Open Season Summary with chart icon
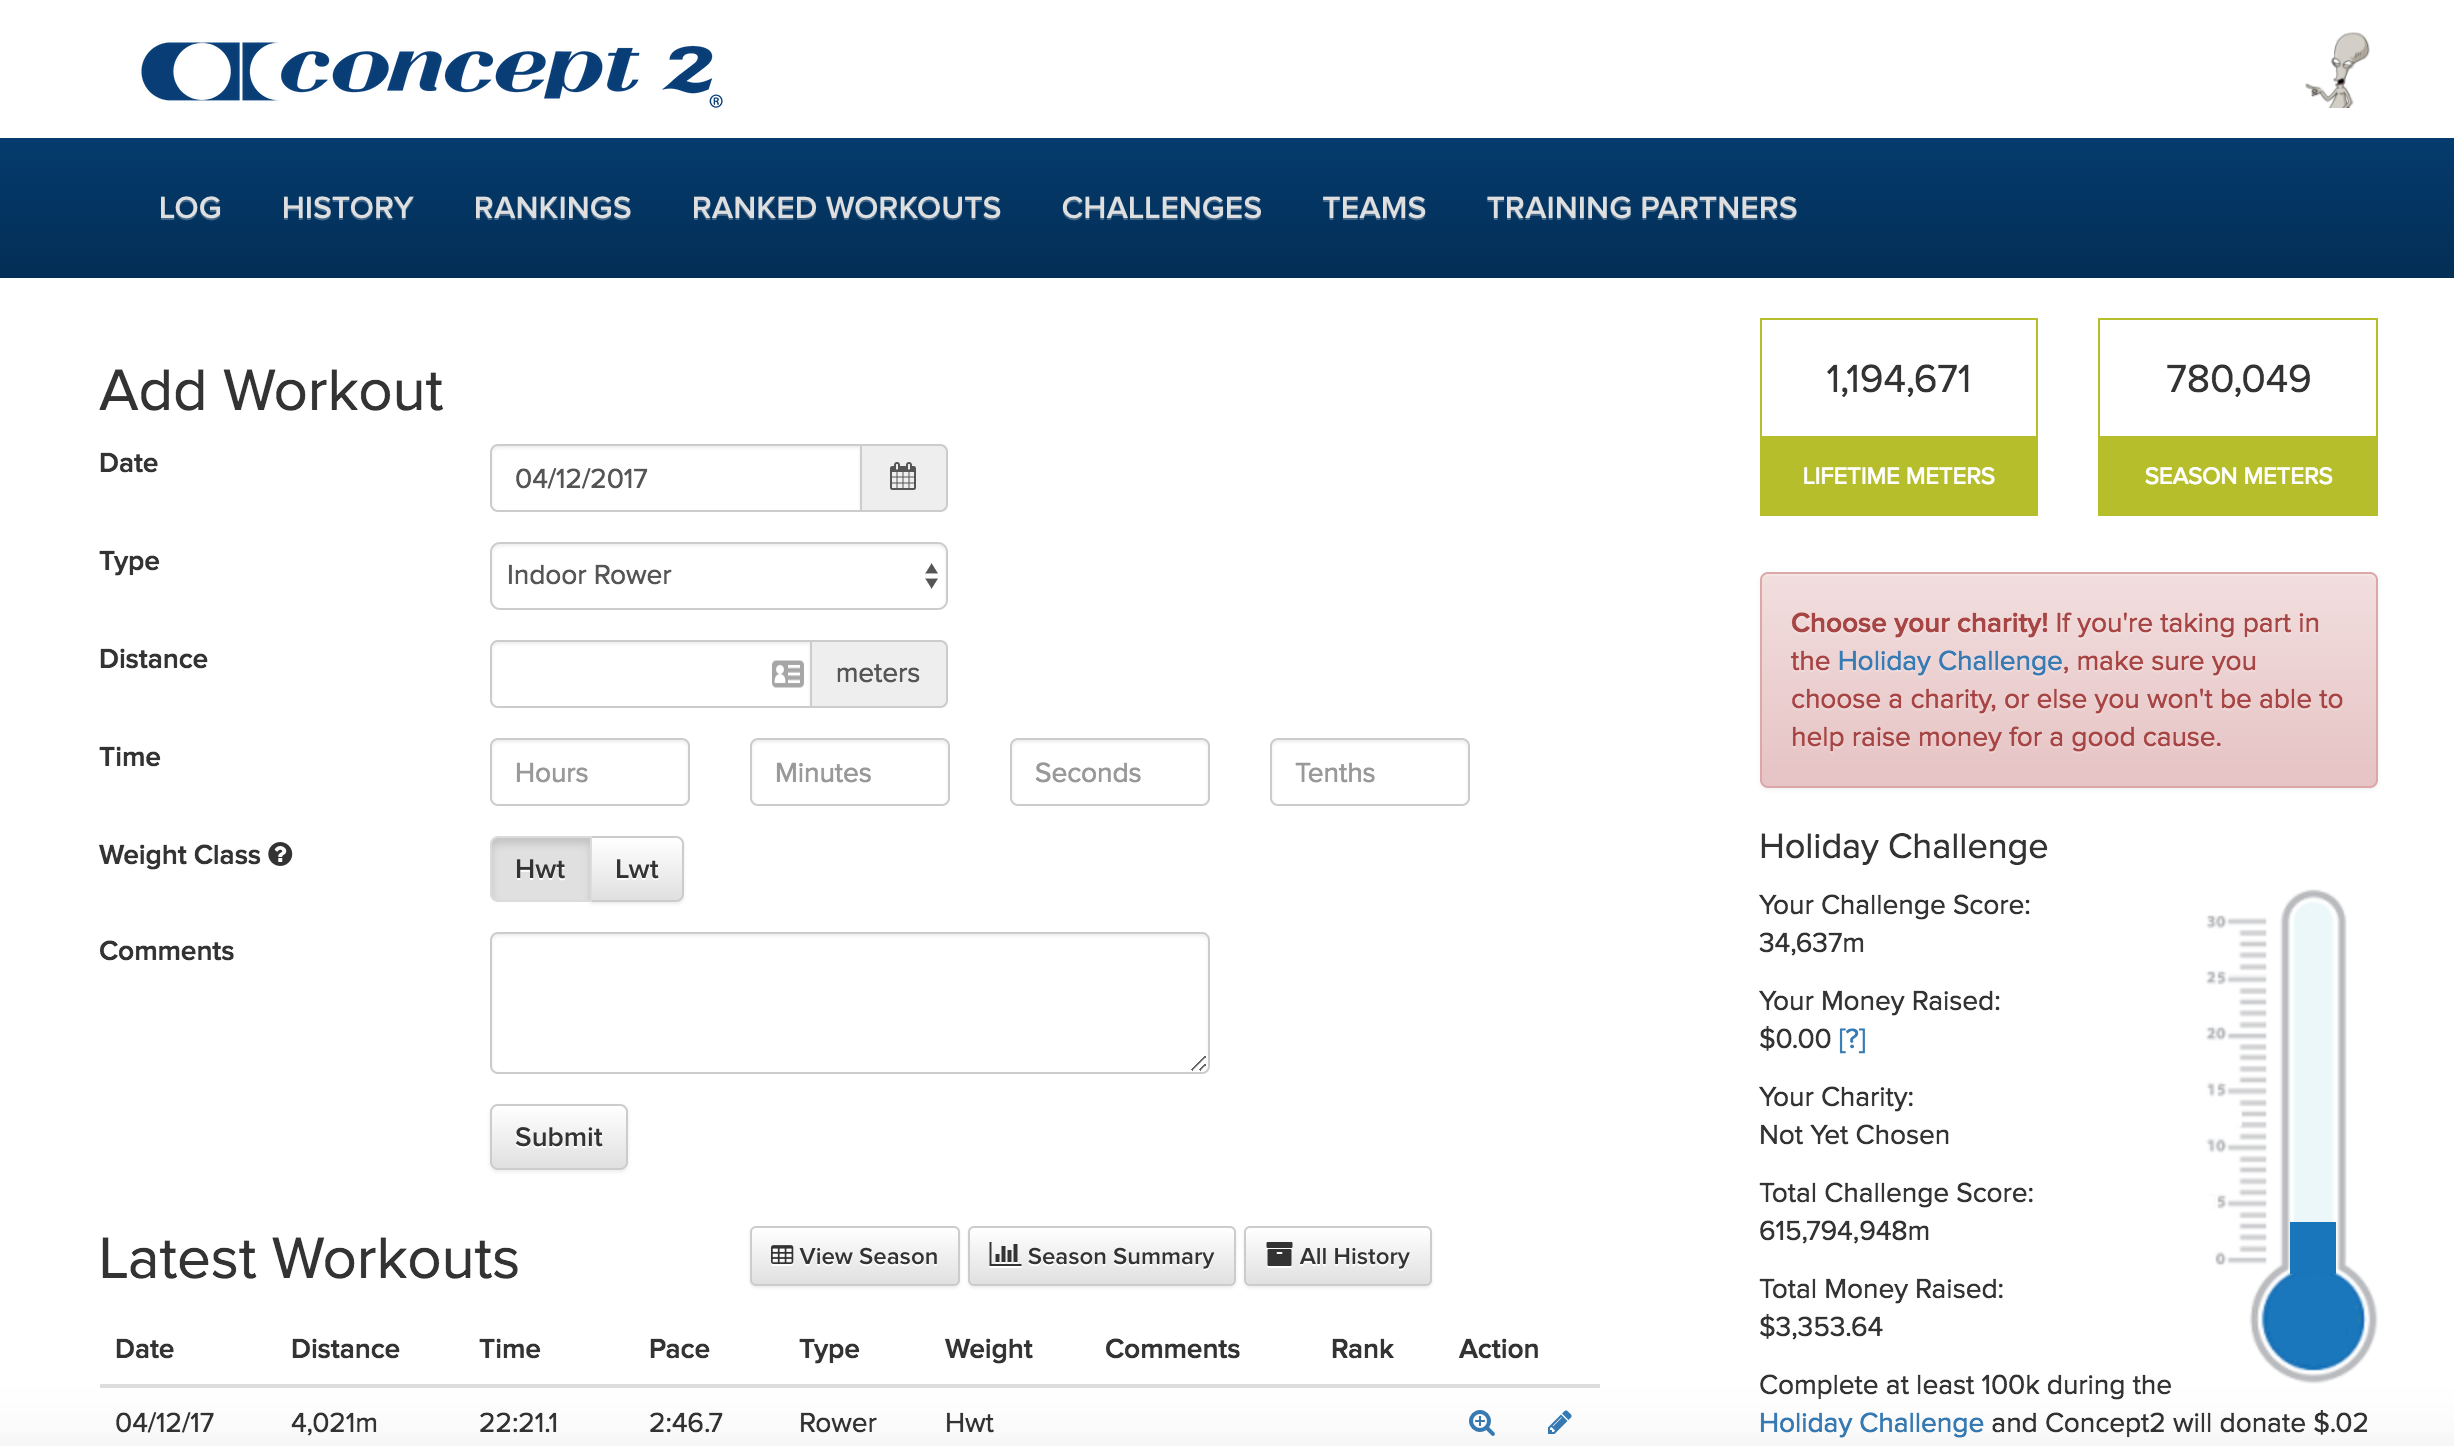This screenshot has height=1446, width=2454. pyautogui.click(x=1101, y=1256)
